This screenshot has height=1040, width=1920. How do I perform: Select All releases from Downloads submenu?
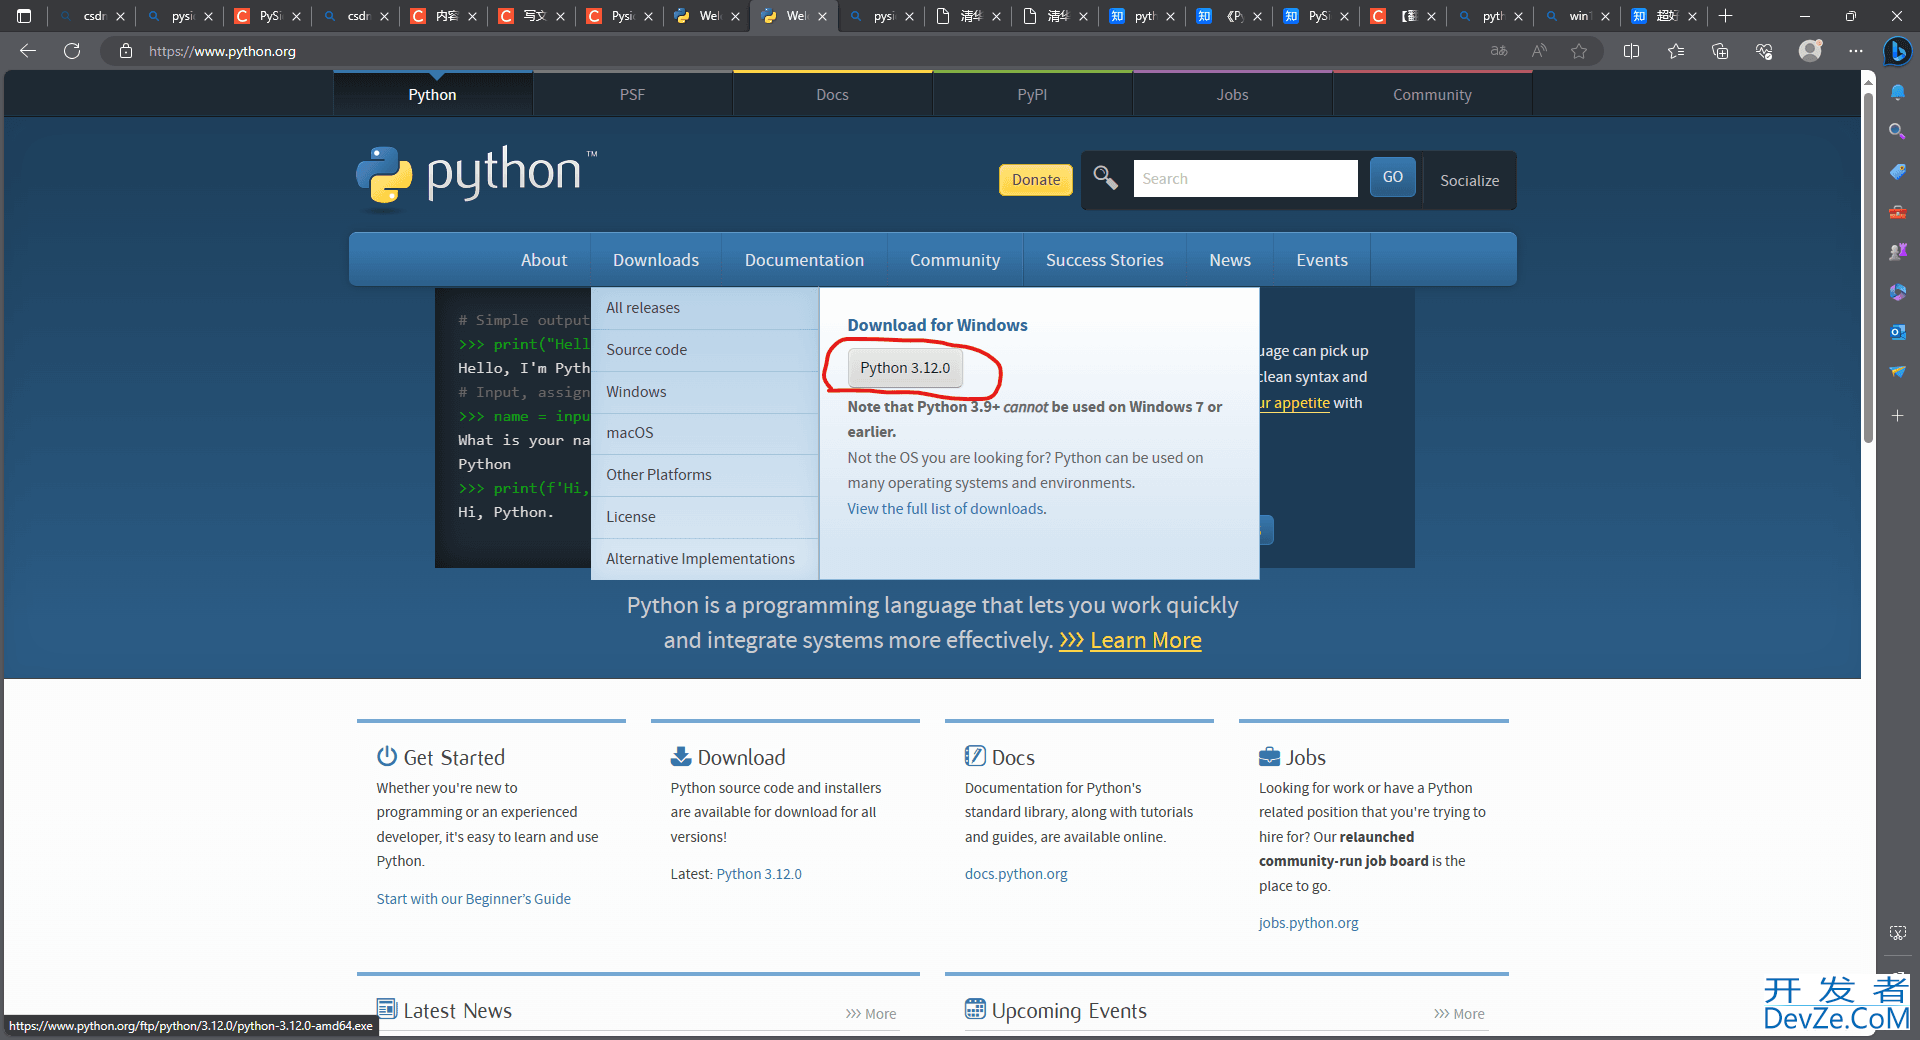[x=705, y=308]
